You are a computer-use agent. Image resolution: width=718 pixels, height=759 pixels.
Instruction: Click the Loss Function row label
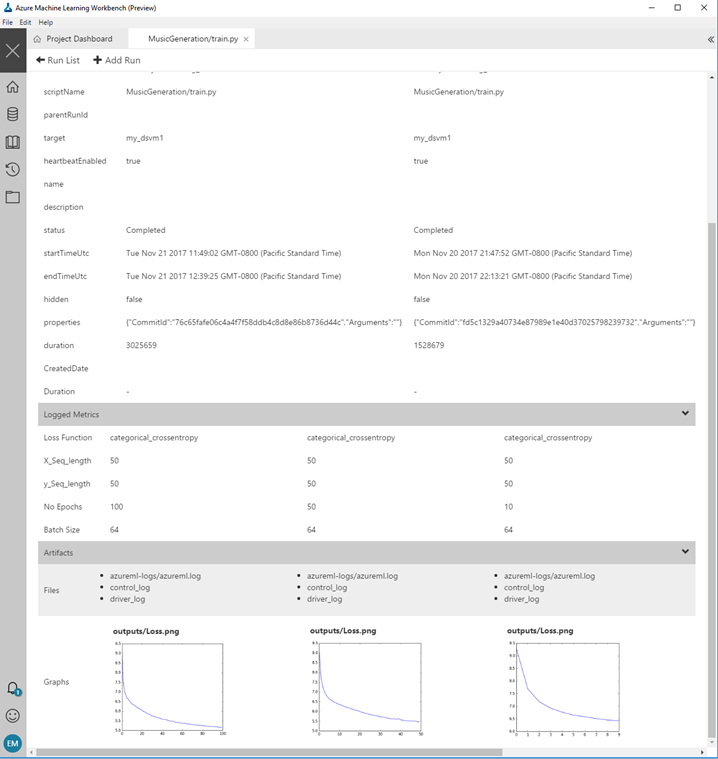(68, 438)
